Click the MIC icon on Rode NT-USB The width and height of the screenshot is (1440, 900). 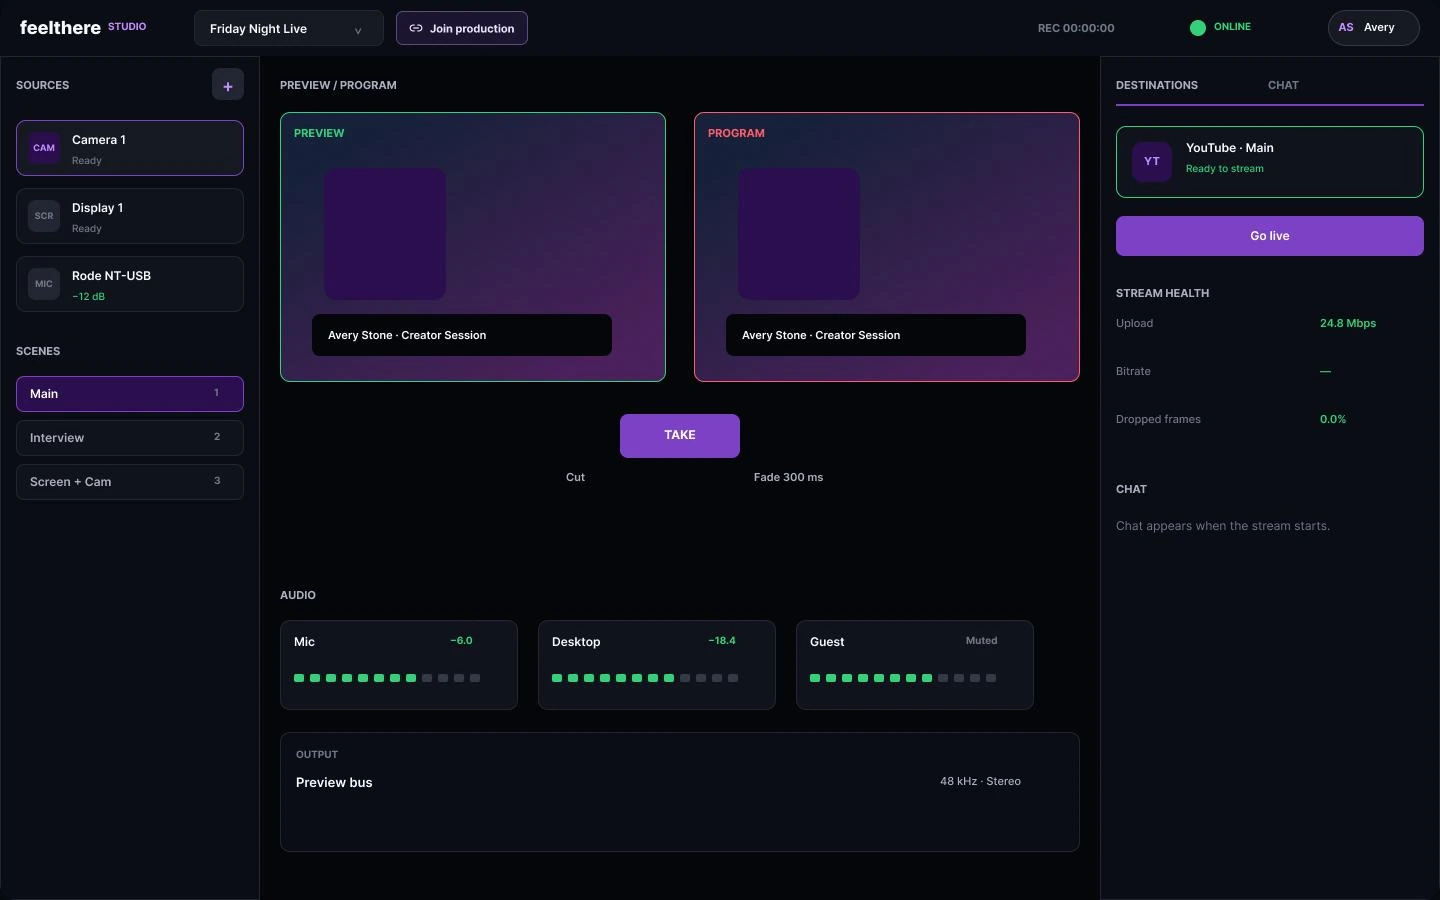pyautogui.click(x=44, y=284)
